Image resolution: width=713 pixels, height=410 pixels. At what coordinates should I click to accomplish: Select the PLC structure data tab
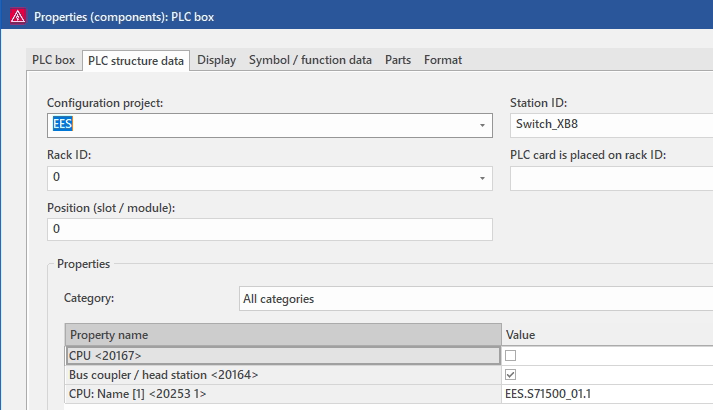point(136,61)
